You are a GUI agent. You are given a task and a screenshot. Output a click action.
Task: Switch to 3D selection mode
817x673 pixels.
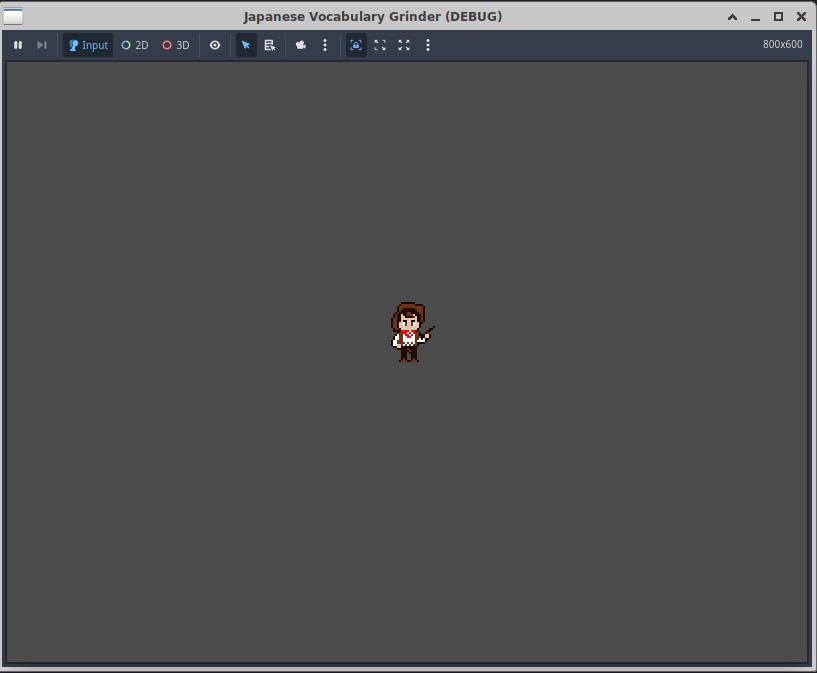click(x=176, y=45)
